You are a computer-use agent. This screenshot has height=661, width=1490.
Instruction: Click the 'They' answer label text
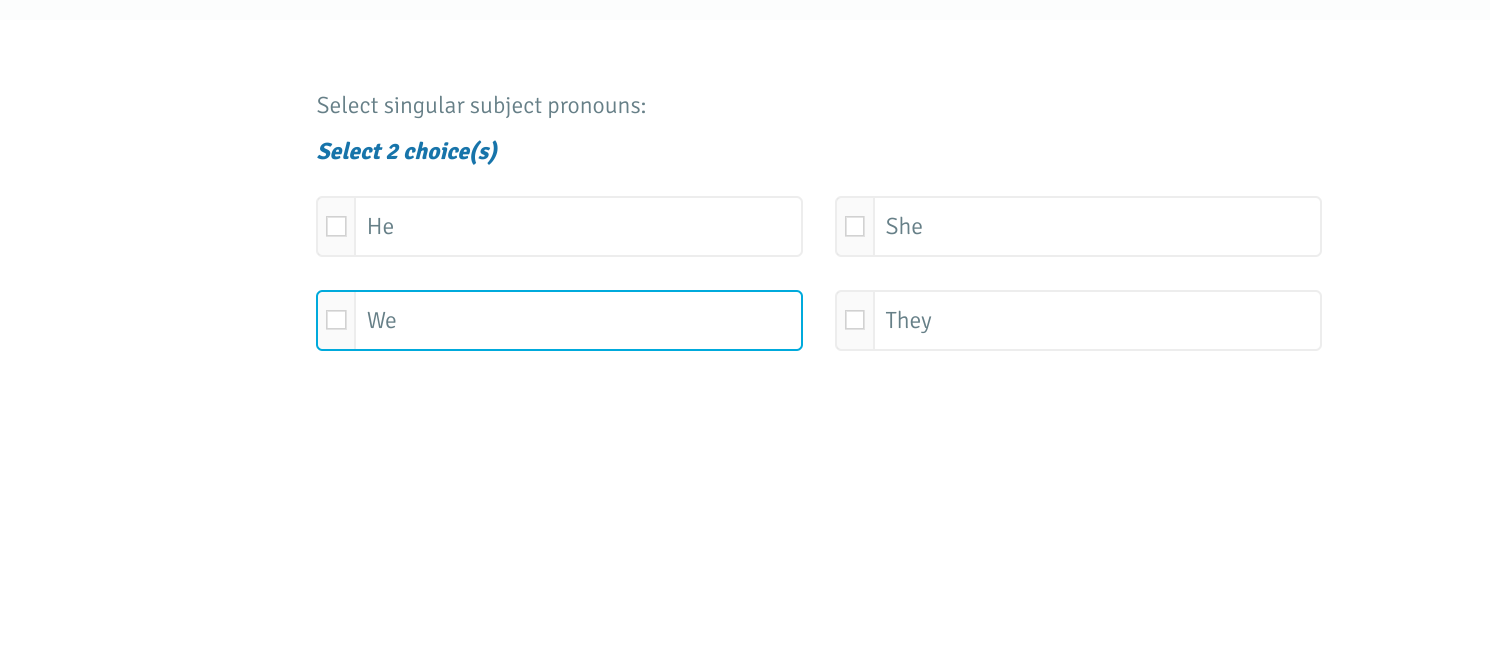(908, 321)
